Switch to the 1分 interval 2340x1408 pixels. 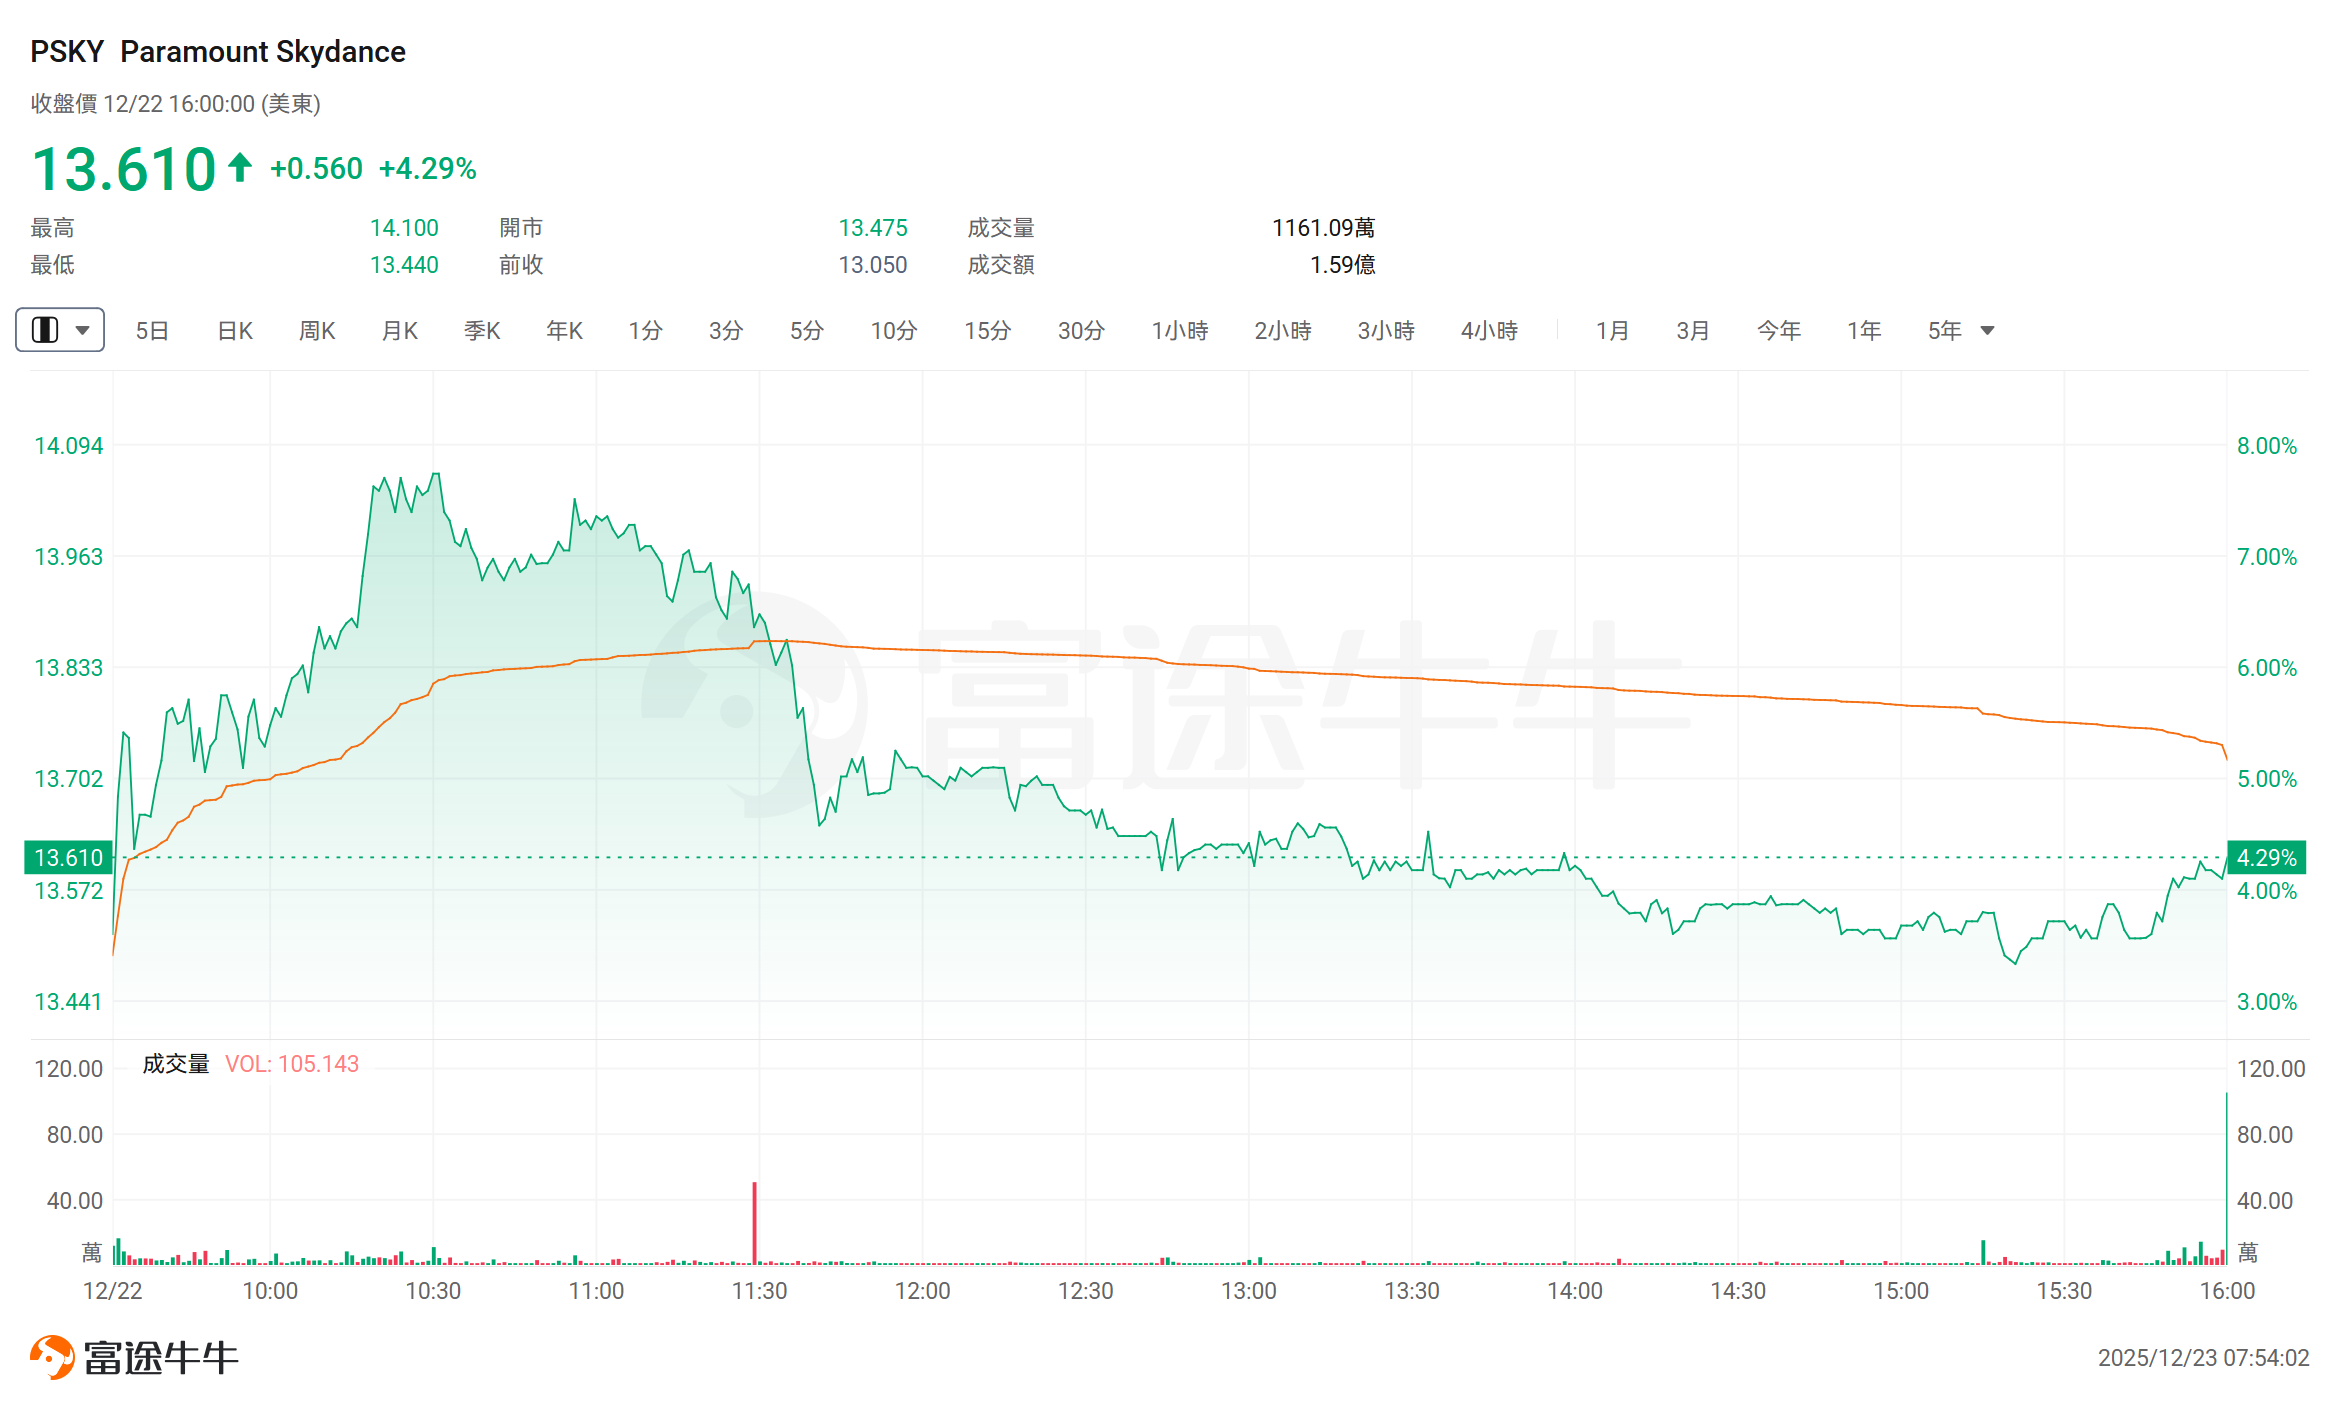coord(646,331)
